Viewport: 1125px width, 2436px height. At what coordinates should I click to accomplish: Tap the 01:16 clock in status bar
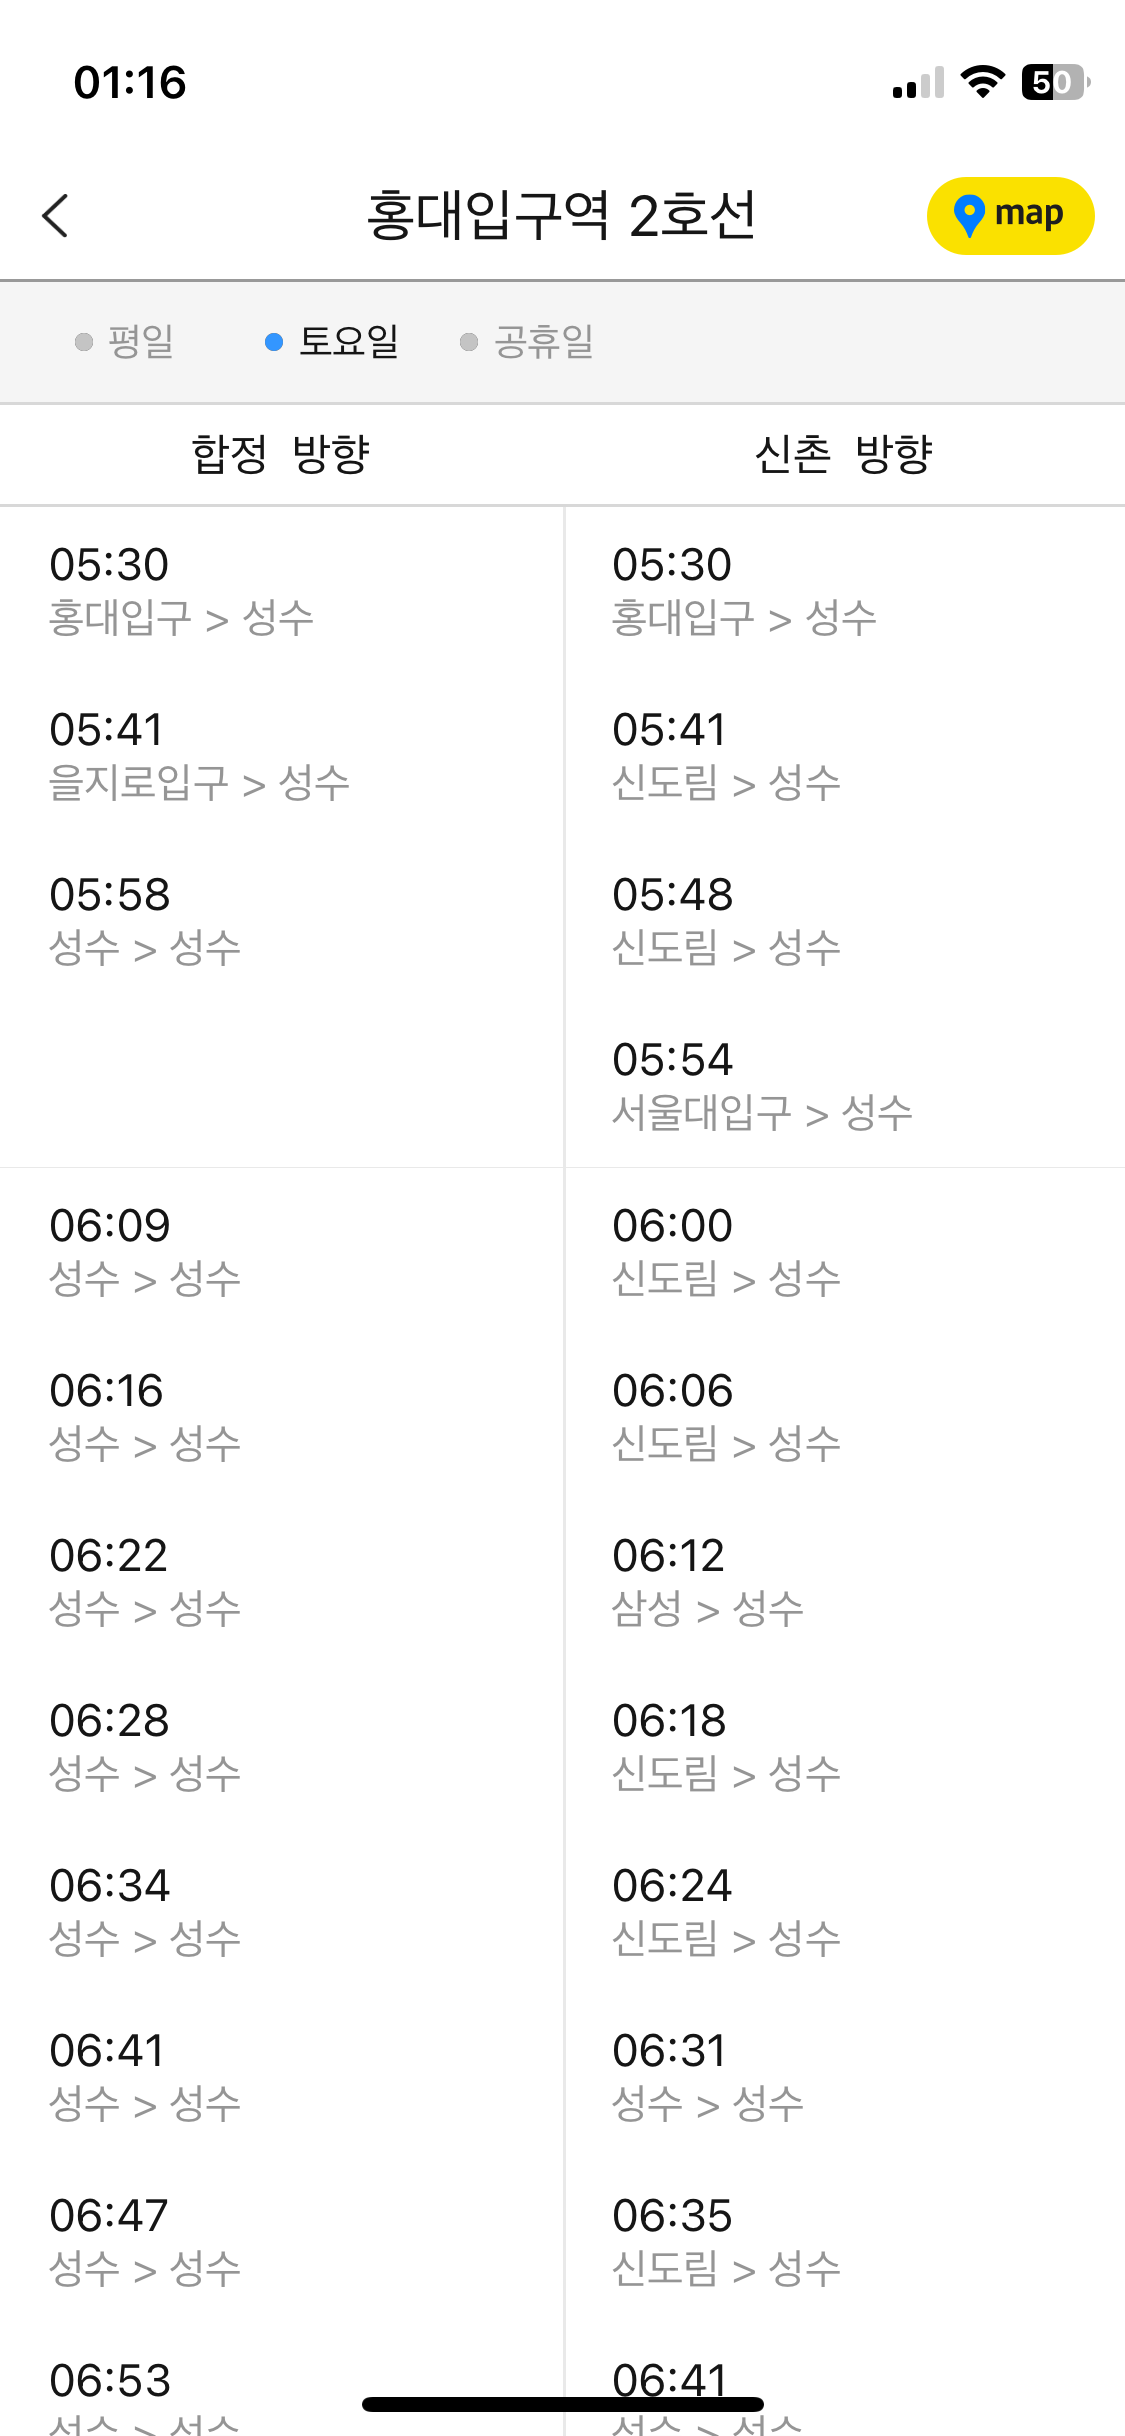click(x=130, y=82)
